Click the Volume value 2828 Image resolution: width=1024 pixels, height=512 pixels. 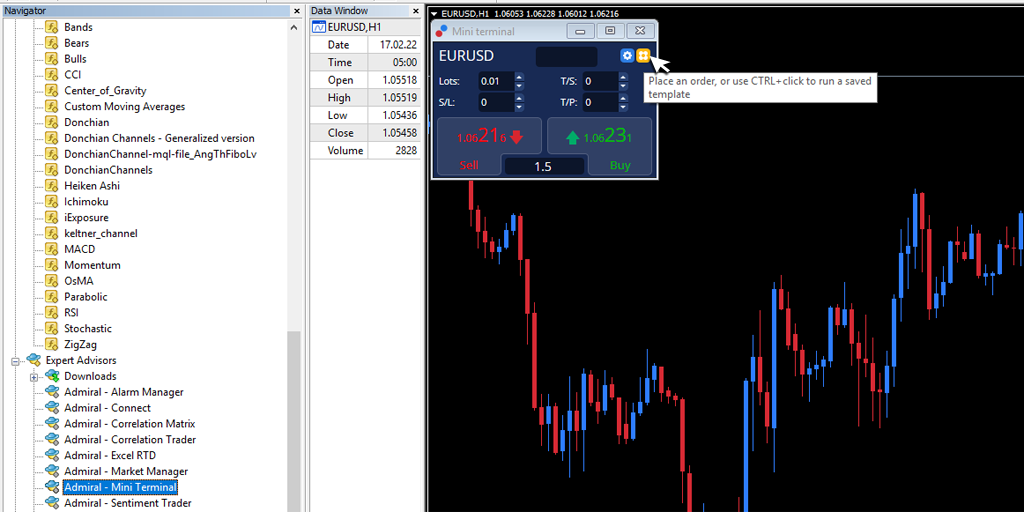point(406,150)
